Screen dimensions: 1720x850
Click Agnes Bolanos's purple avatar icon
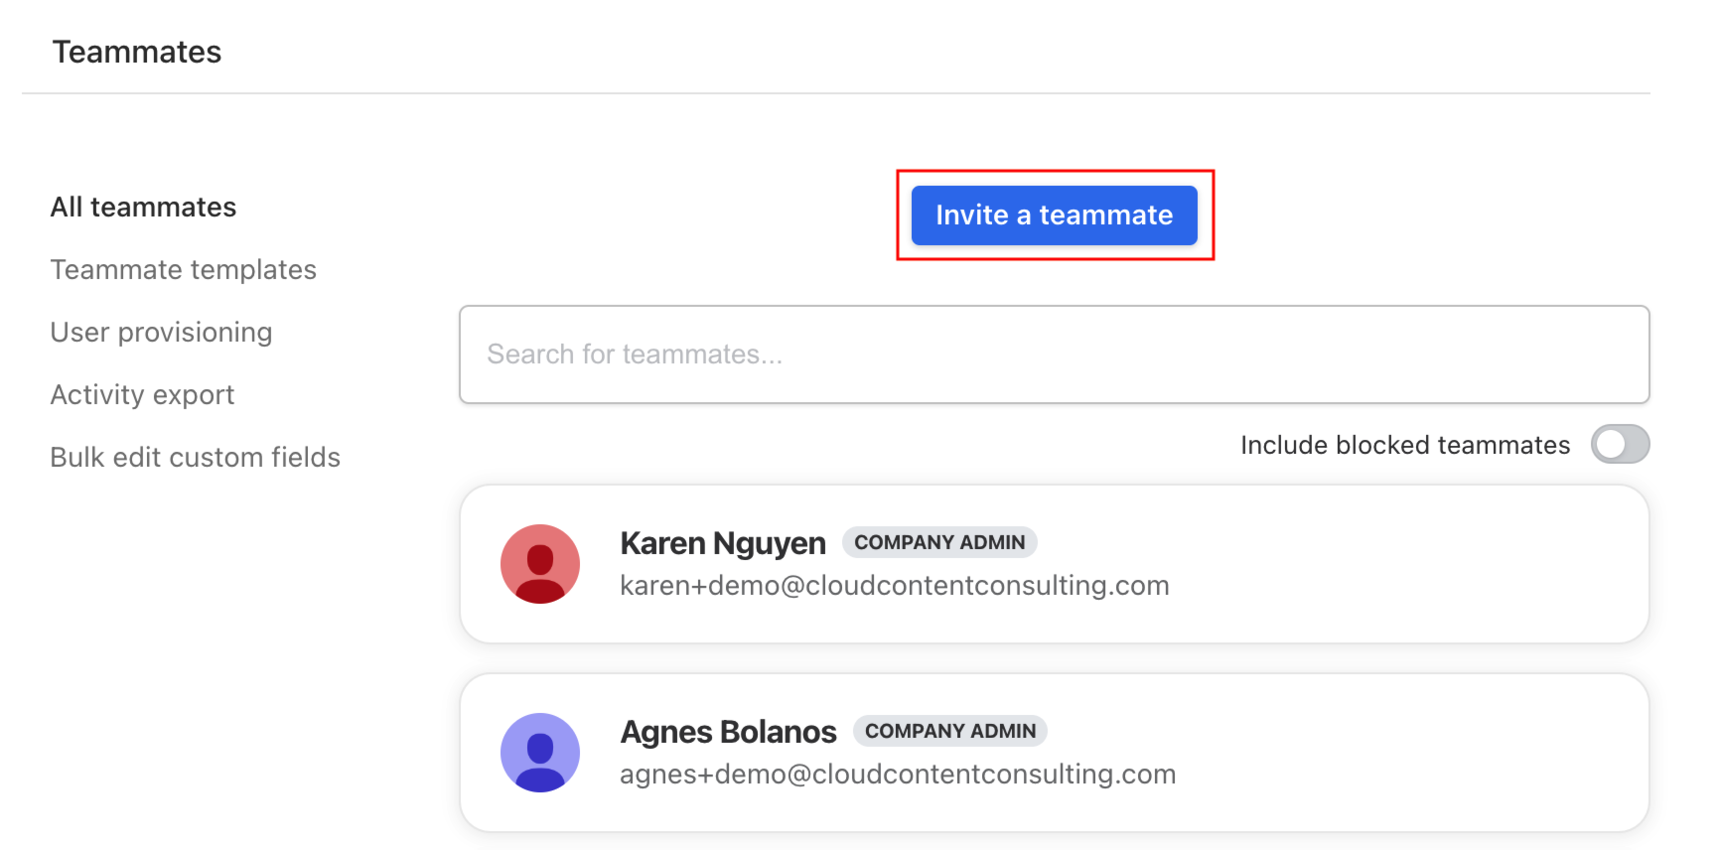540,753
